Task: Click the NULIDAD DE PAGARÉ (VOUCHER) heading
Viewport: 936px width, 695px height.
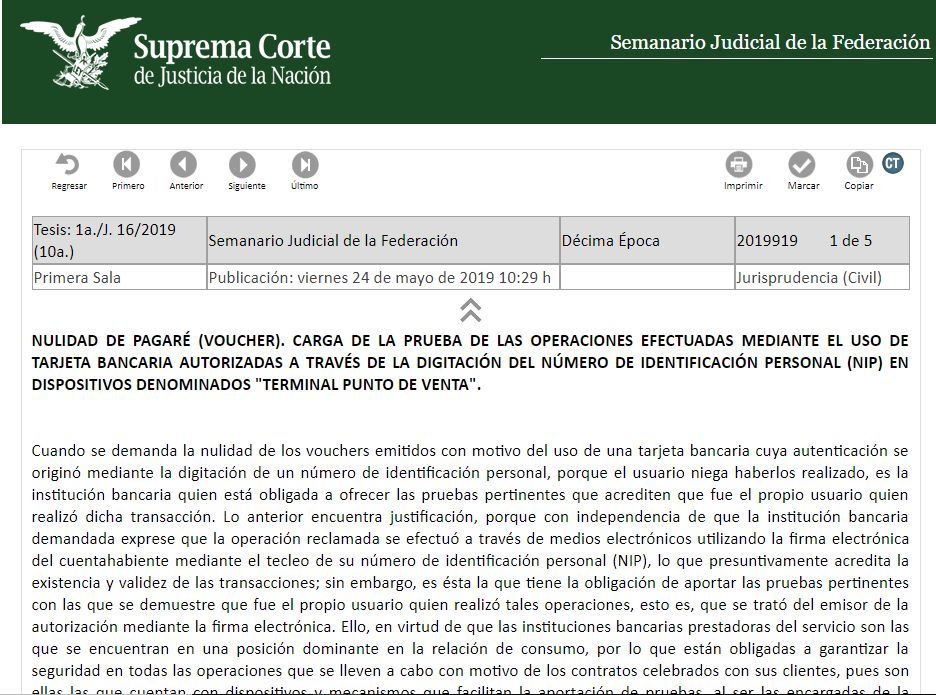Action: [470, 362]
